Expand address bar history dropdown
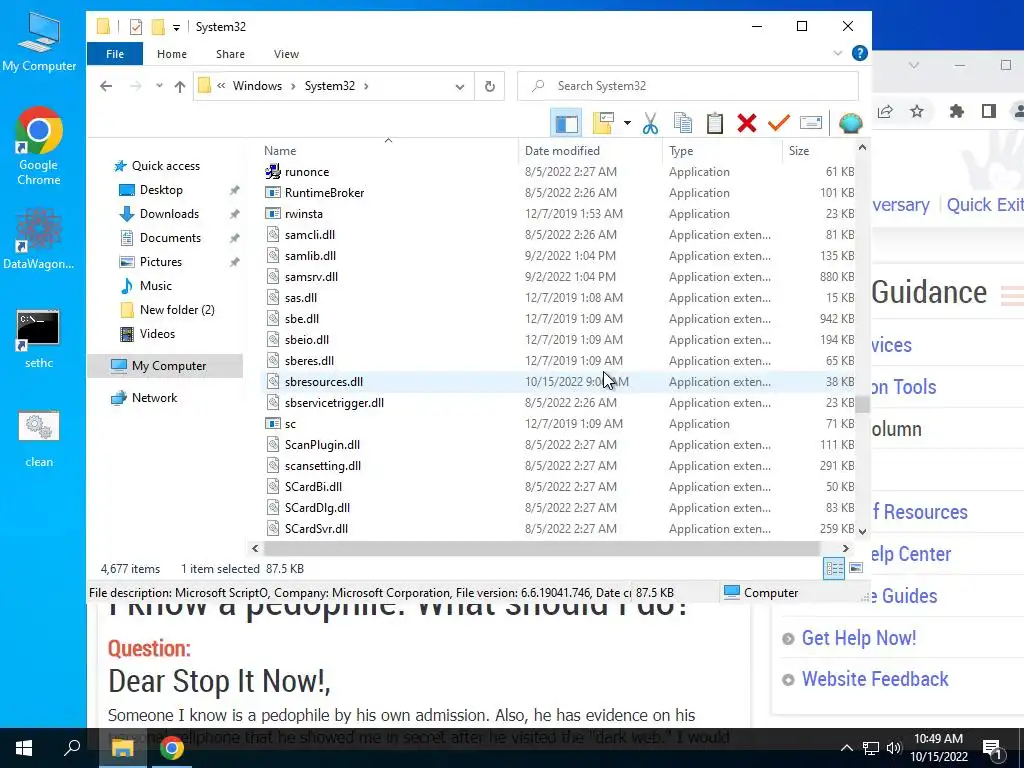 coord(460,86)
